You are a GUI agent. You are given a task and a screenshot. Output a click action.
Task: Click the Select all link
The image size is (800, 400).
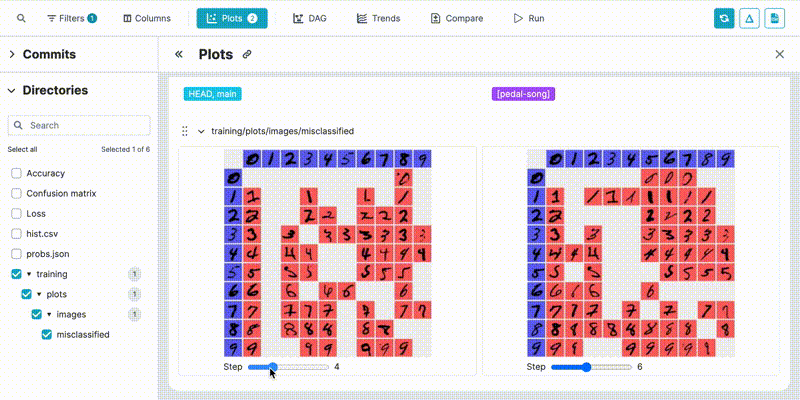(23, 149)
